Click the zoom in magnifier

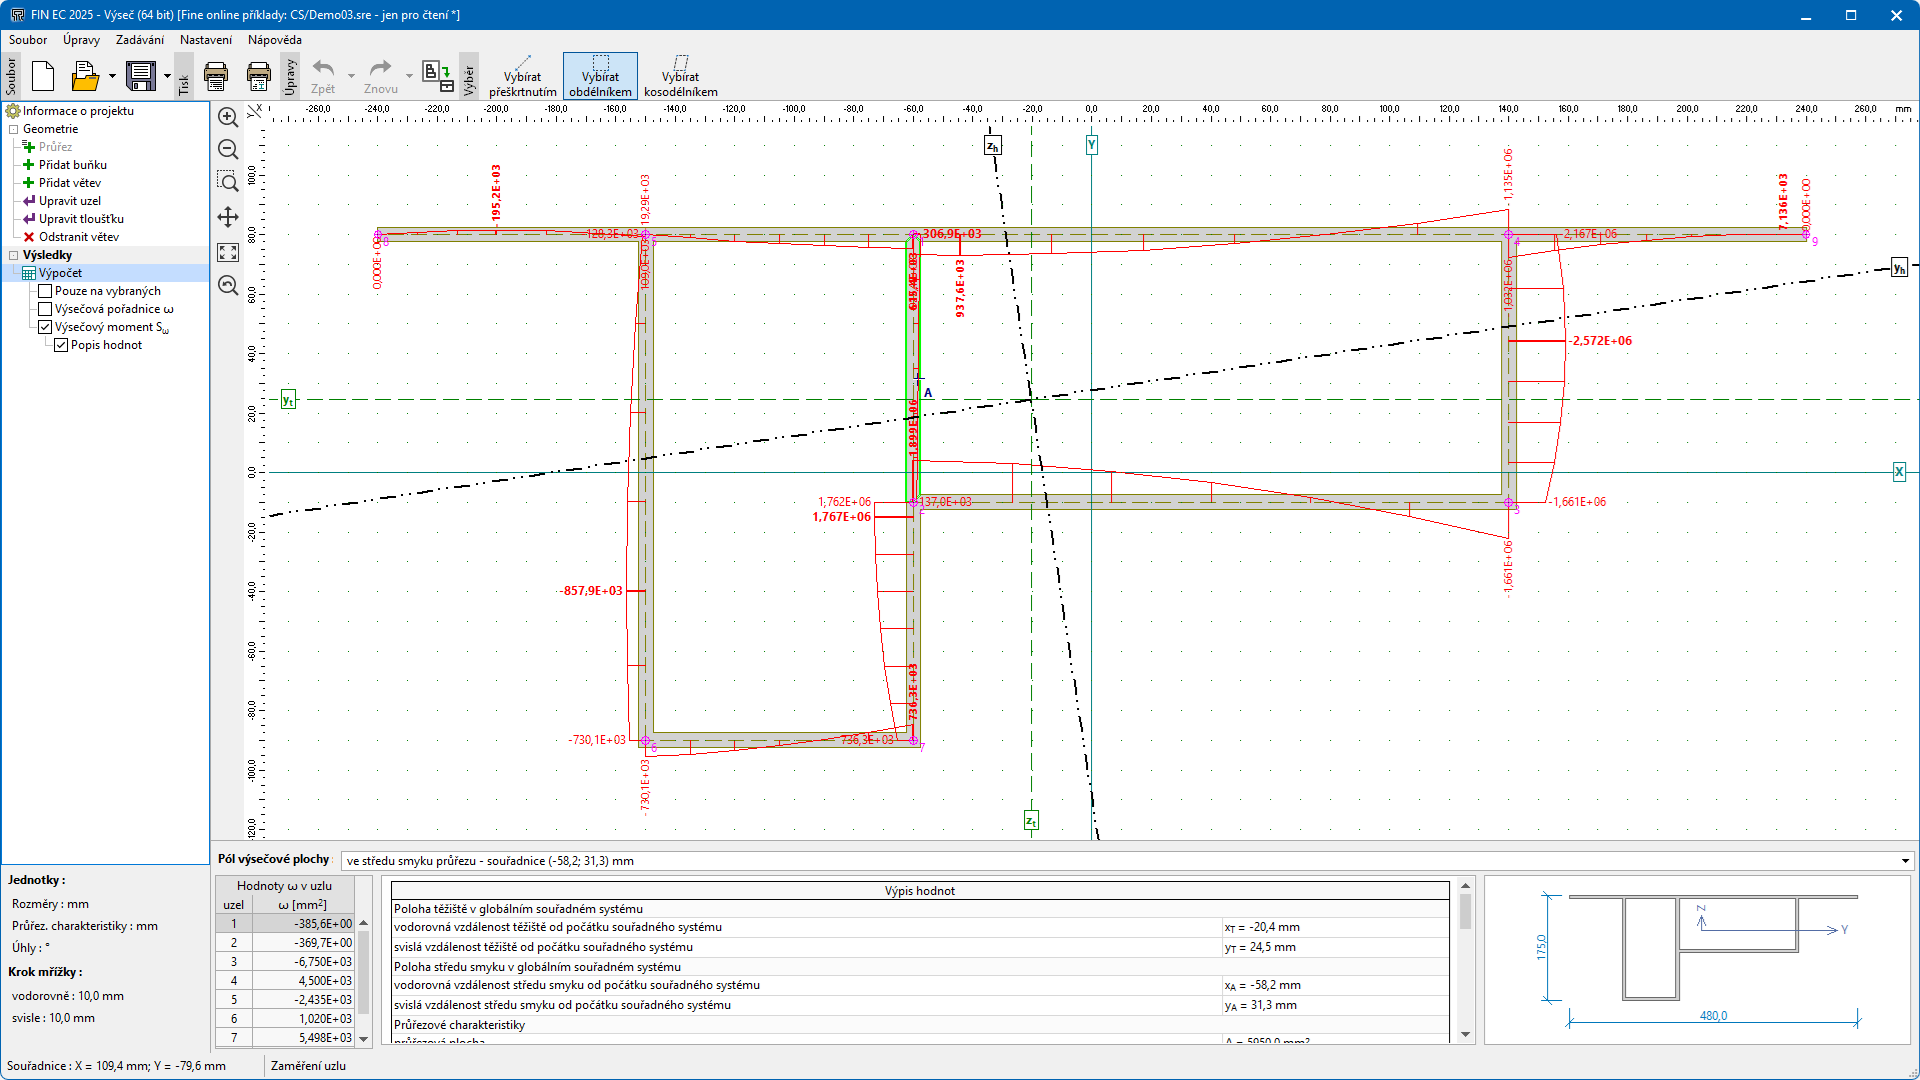228,117
